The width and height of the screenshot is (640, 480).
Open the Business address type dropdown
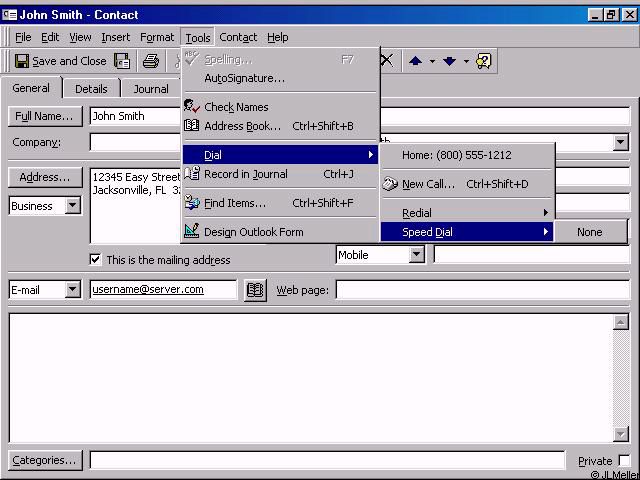point(72,205)
